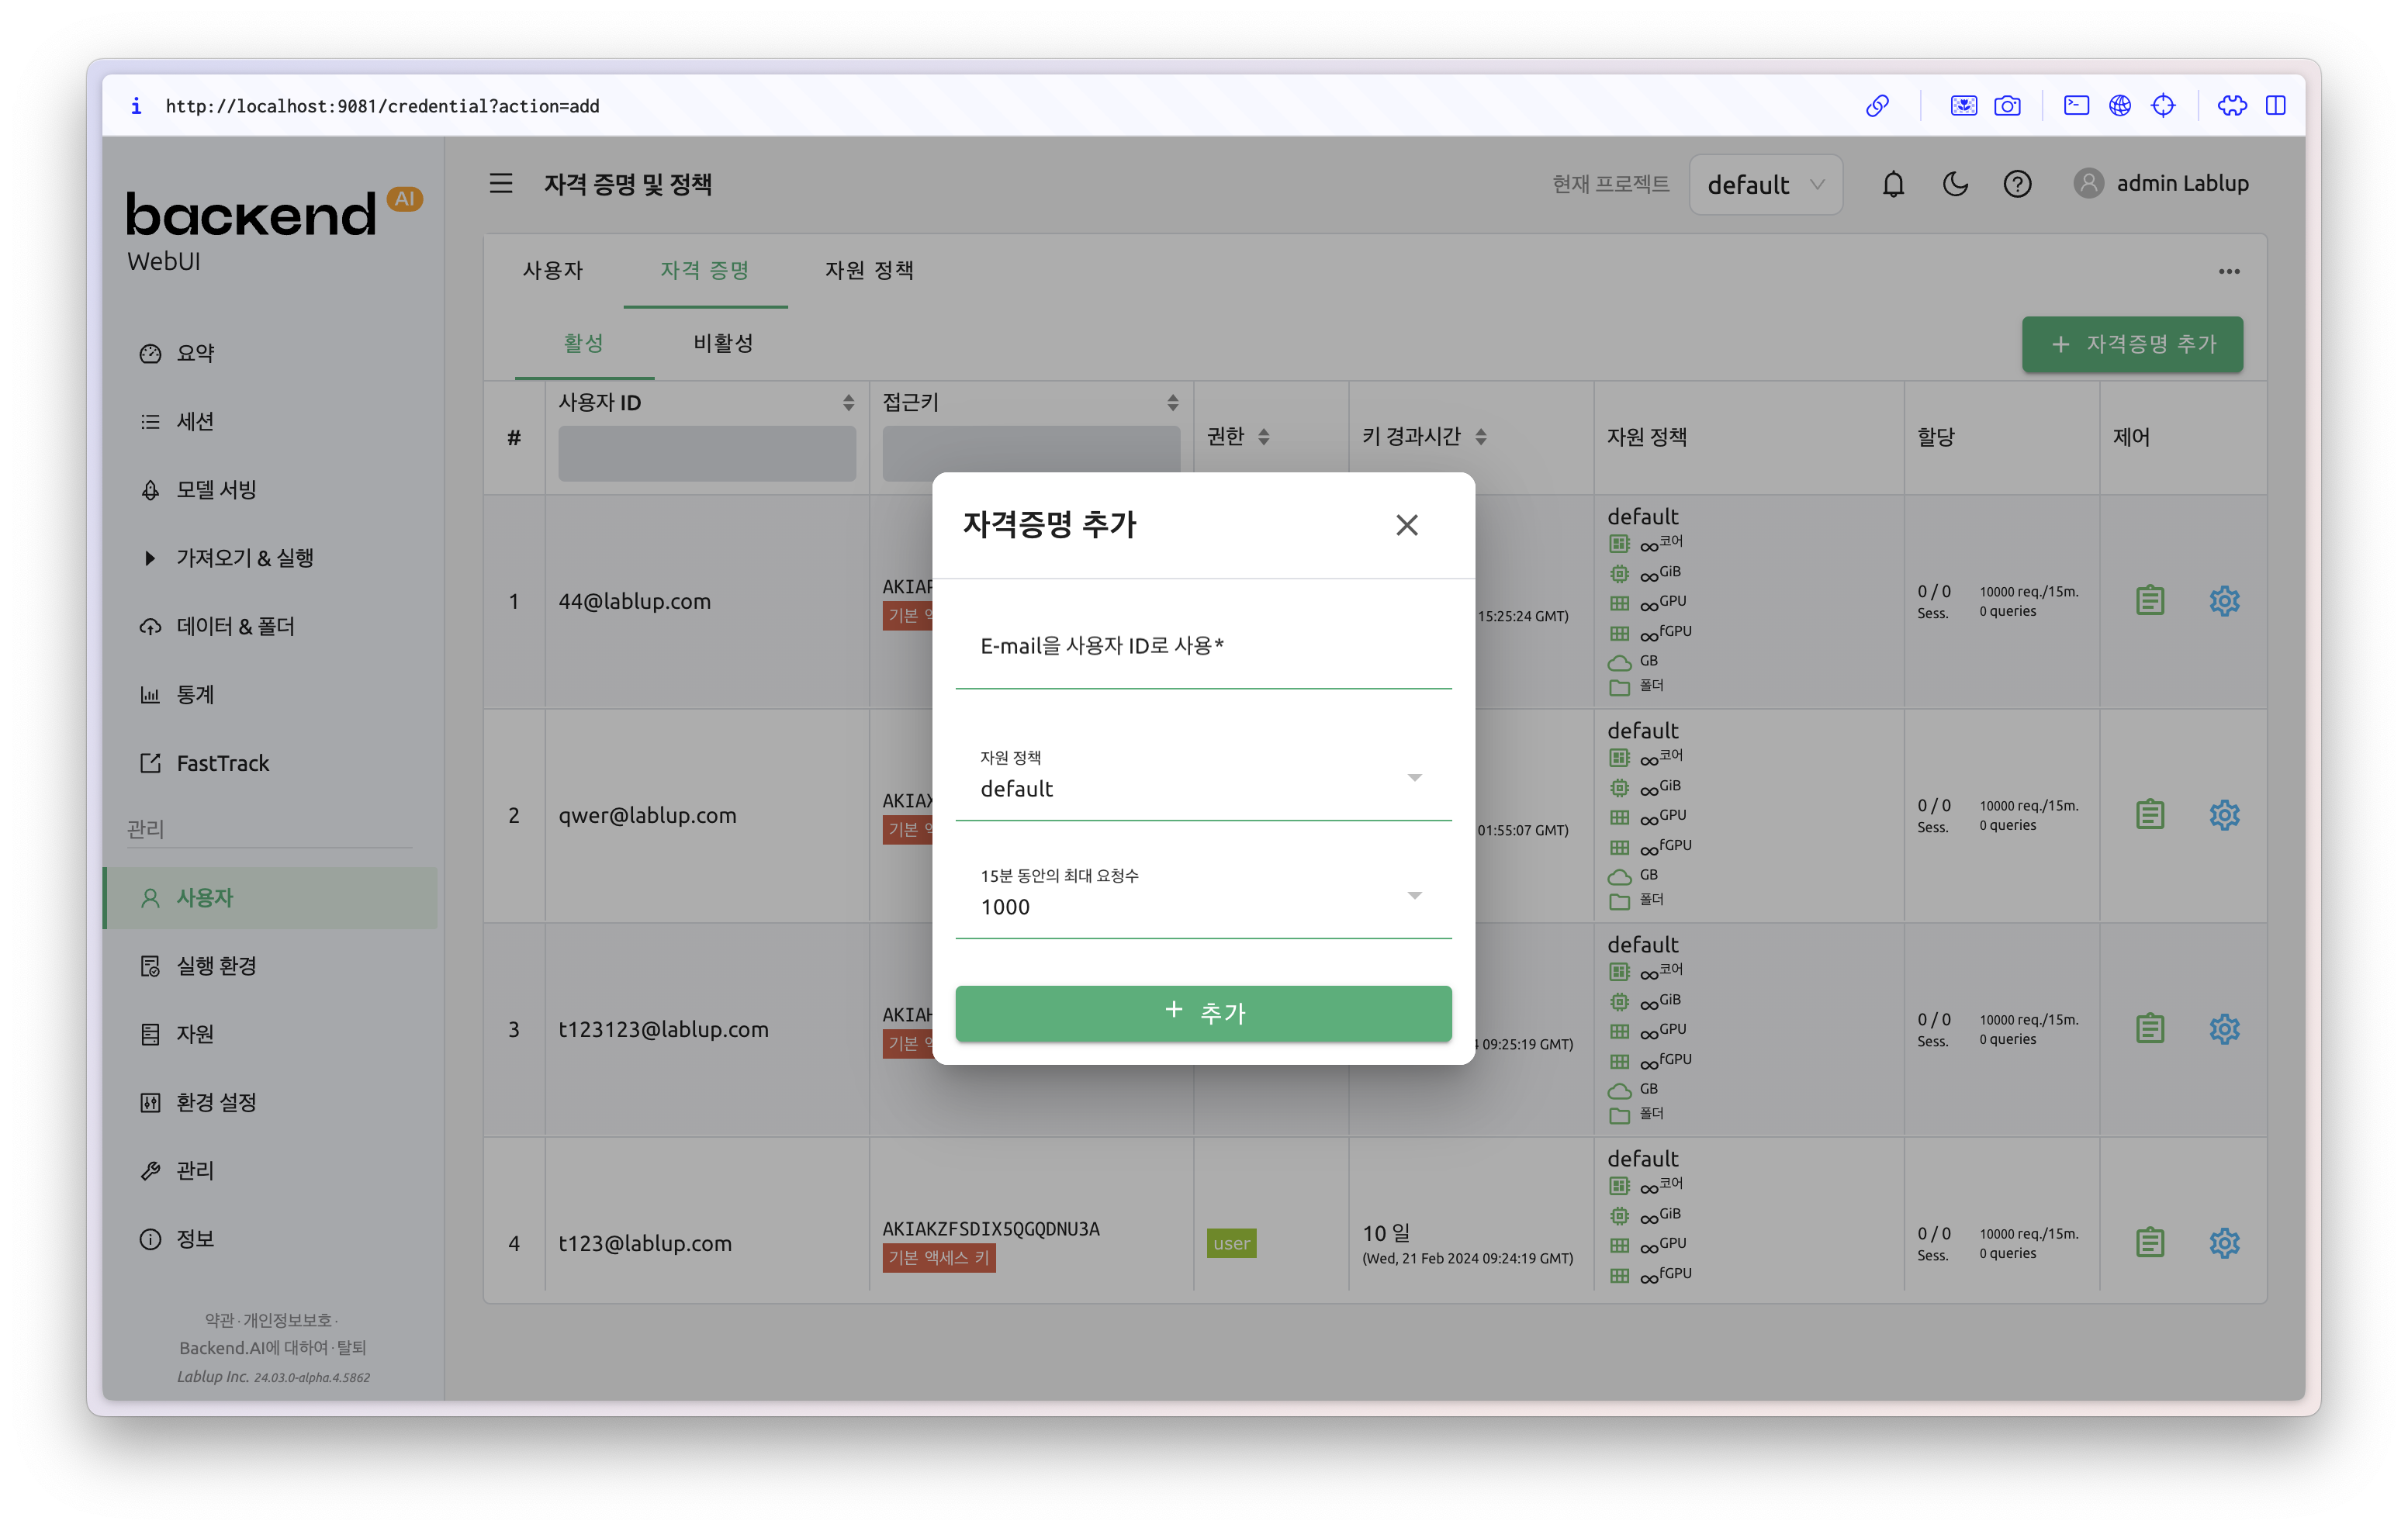The width and height of the screenshot is (2408, 1531).
Task: Click the link icon in address bar
Action: click(1877, 106)
